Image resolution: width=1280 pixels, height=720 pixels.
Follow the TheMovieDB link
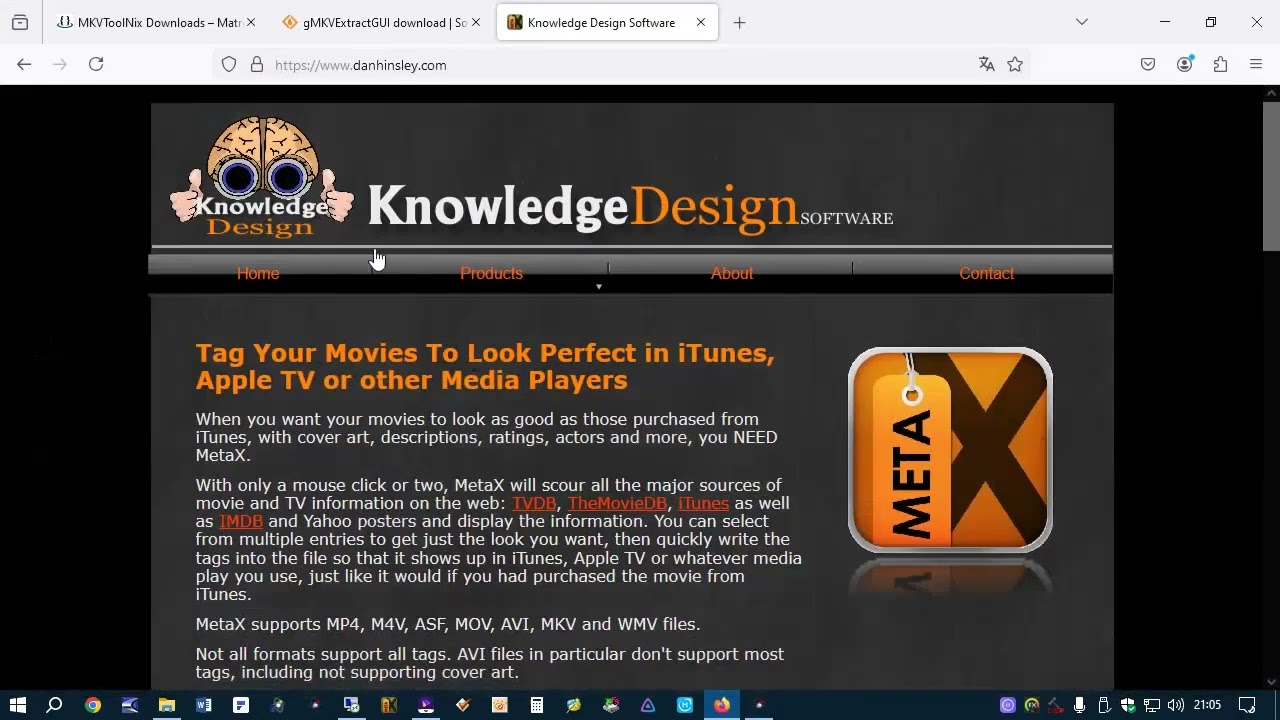[x=617, y=503]
